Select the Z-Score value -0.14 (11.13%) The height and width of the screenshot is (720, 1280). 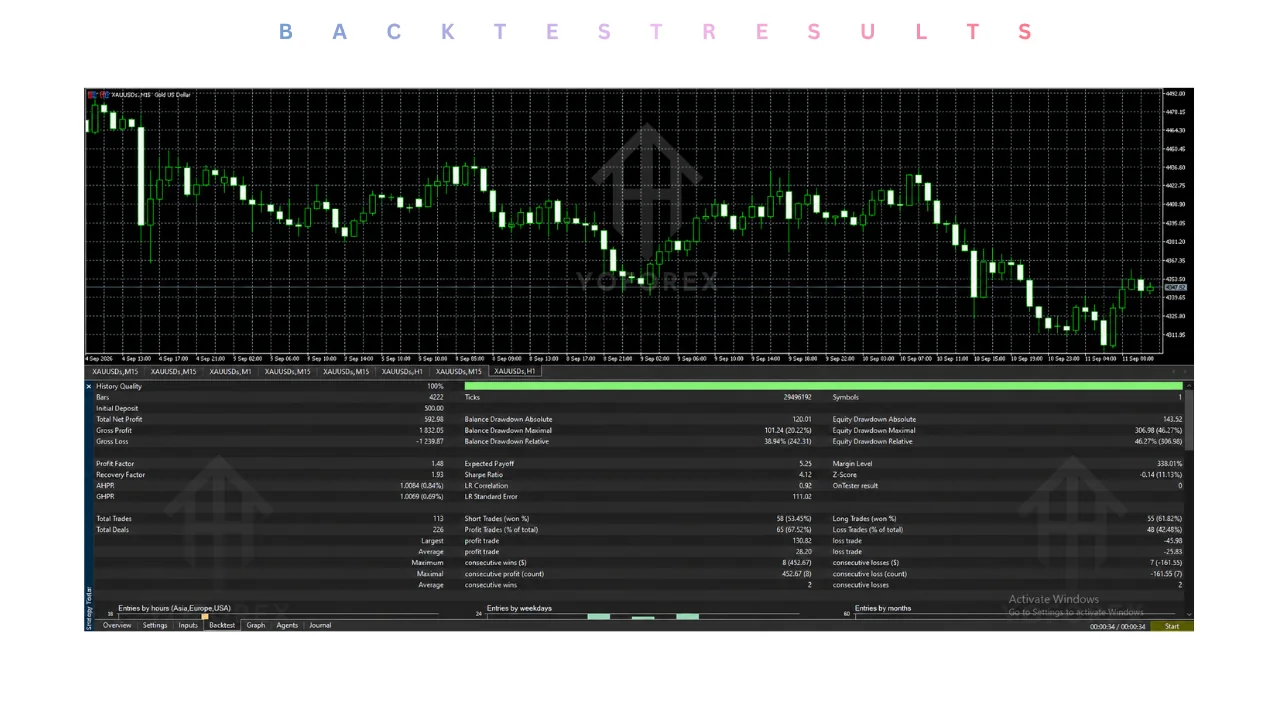(x=1161, y=475)
